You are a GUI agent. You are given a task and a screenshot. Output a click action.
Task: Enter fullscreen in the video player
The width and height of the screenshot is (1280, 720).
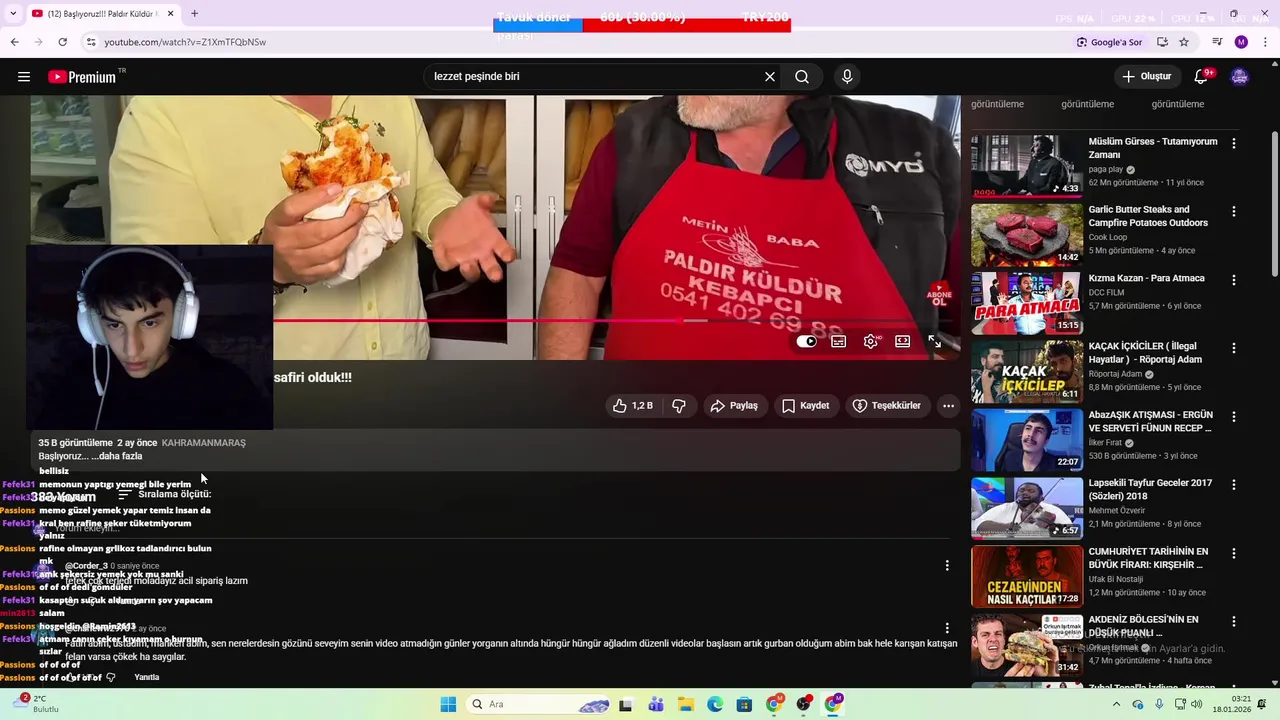coord(934,342)
